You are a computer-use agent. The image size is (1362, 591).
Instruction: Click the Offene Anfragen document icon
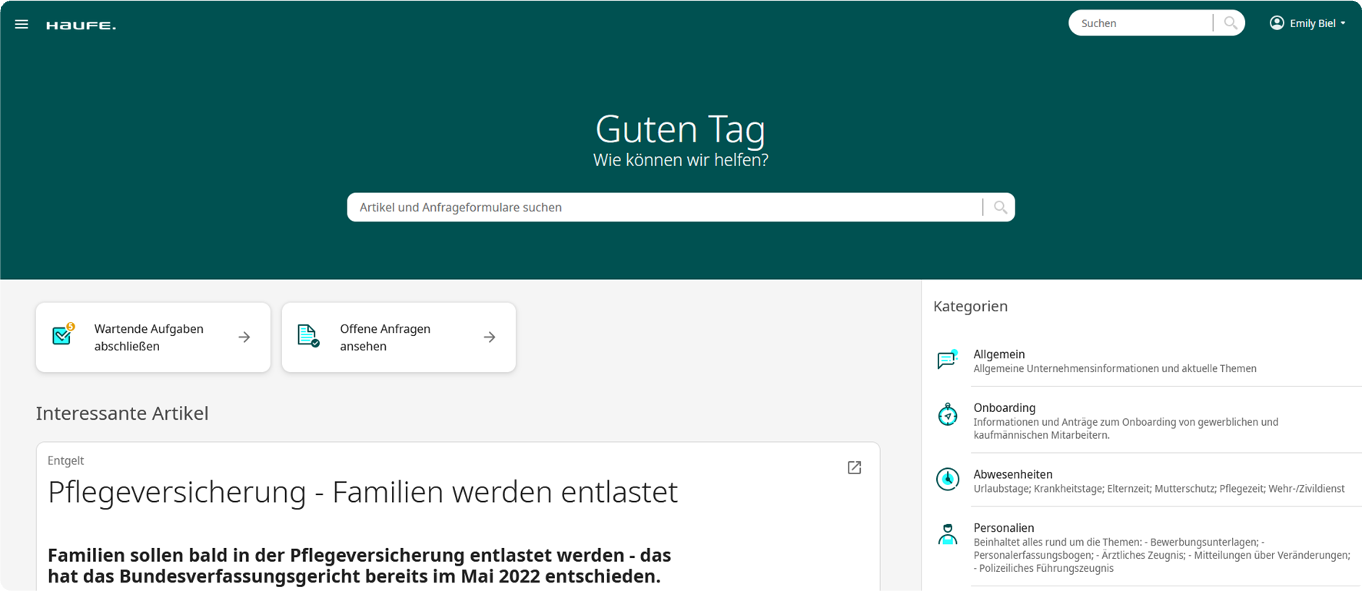[308, 336]
